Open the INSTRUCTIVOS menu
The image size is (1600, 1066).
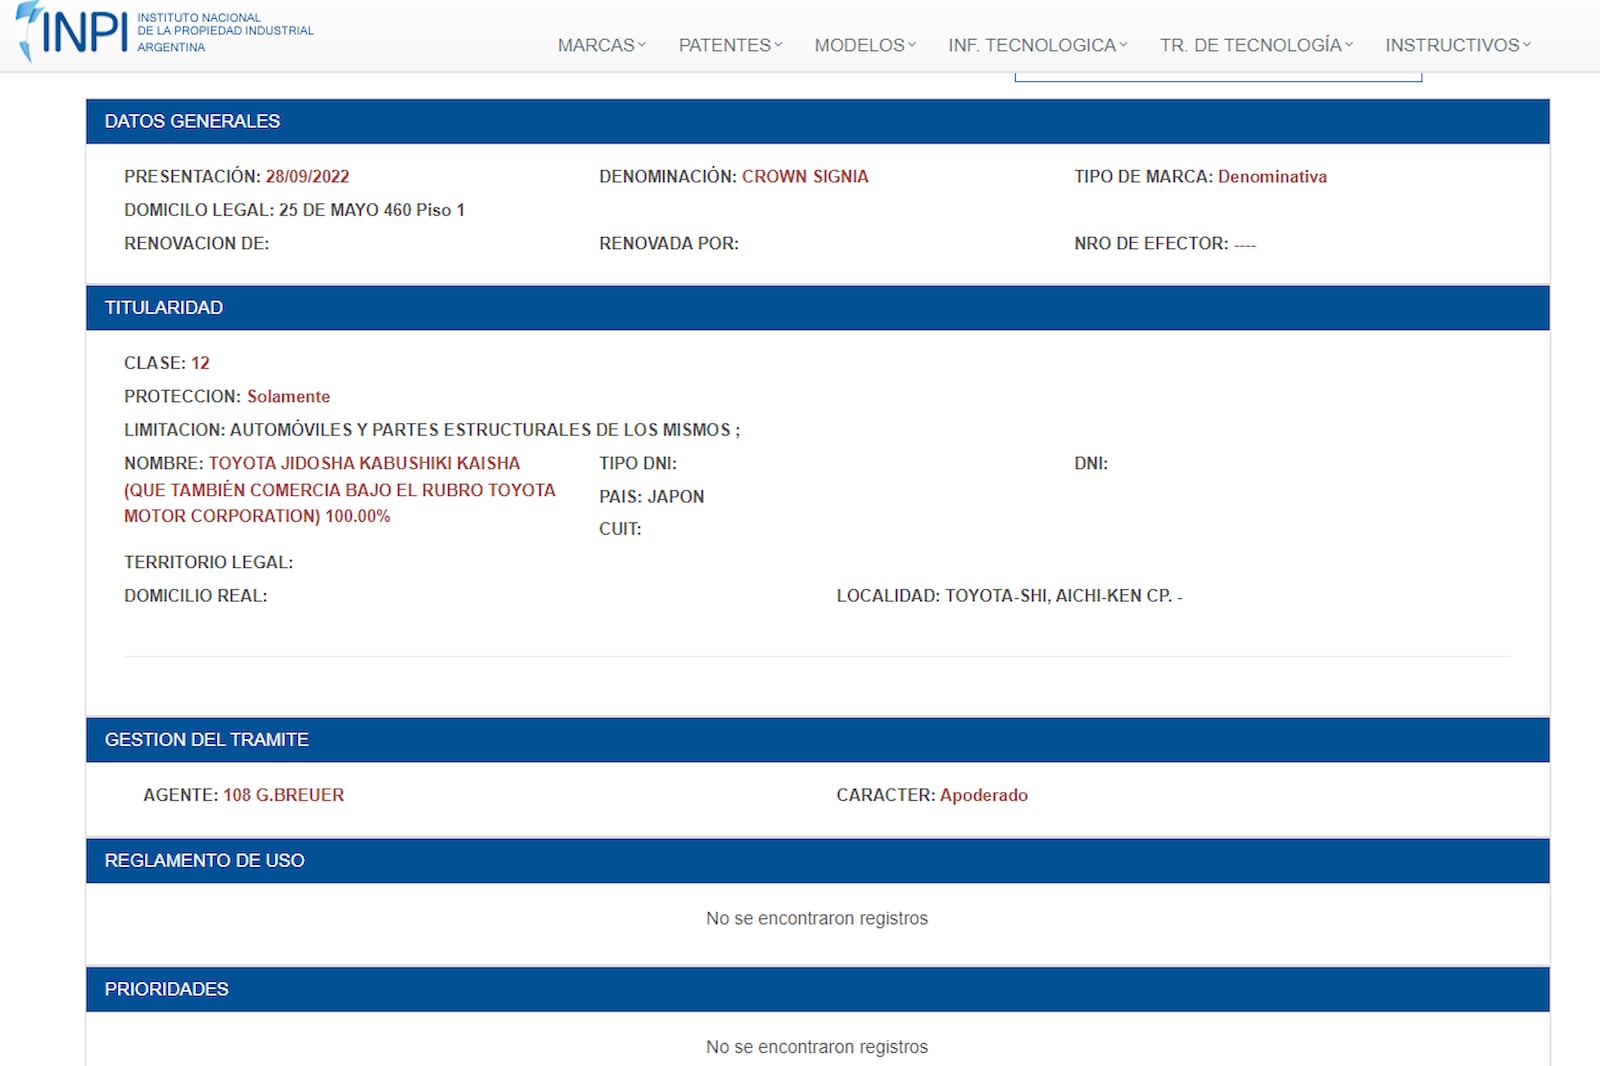click(1457, 45)
